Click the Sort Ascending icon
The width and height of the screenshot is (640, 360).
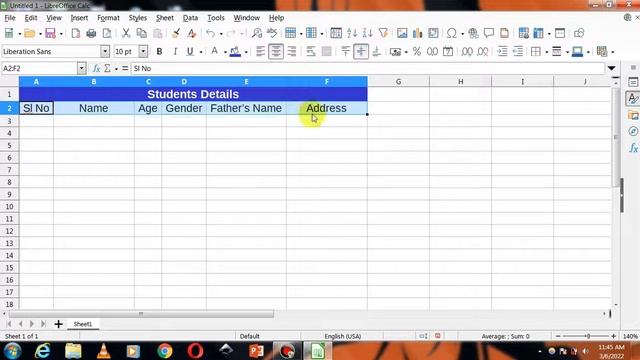[x=352, y=33]
